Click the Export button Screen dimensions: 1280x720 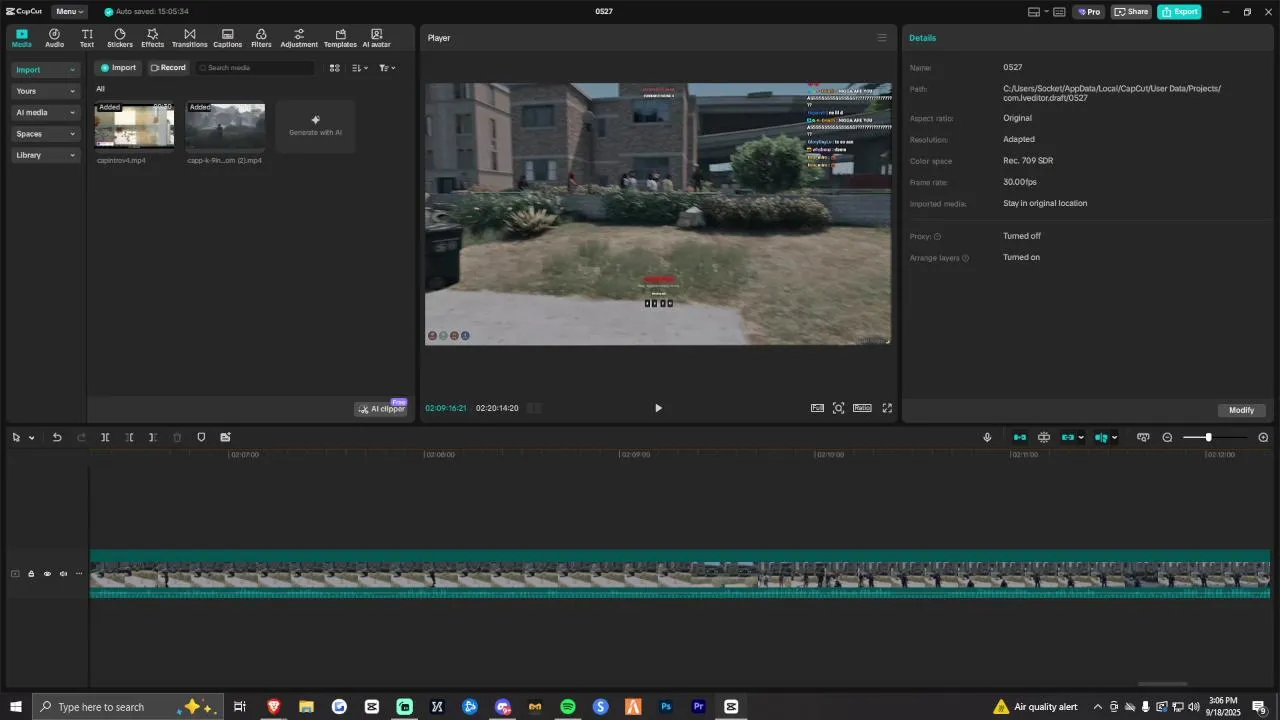[x=1180, y=12]
